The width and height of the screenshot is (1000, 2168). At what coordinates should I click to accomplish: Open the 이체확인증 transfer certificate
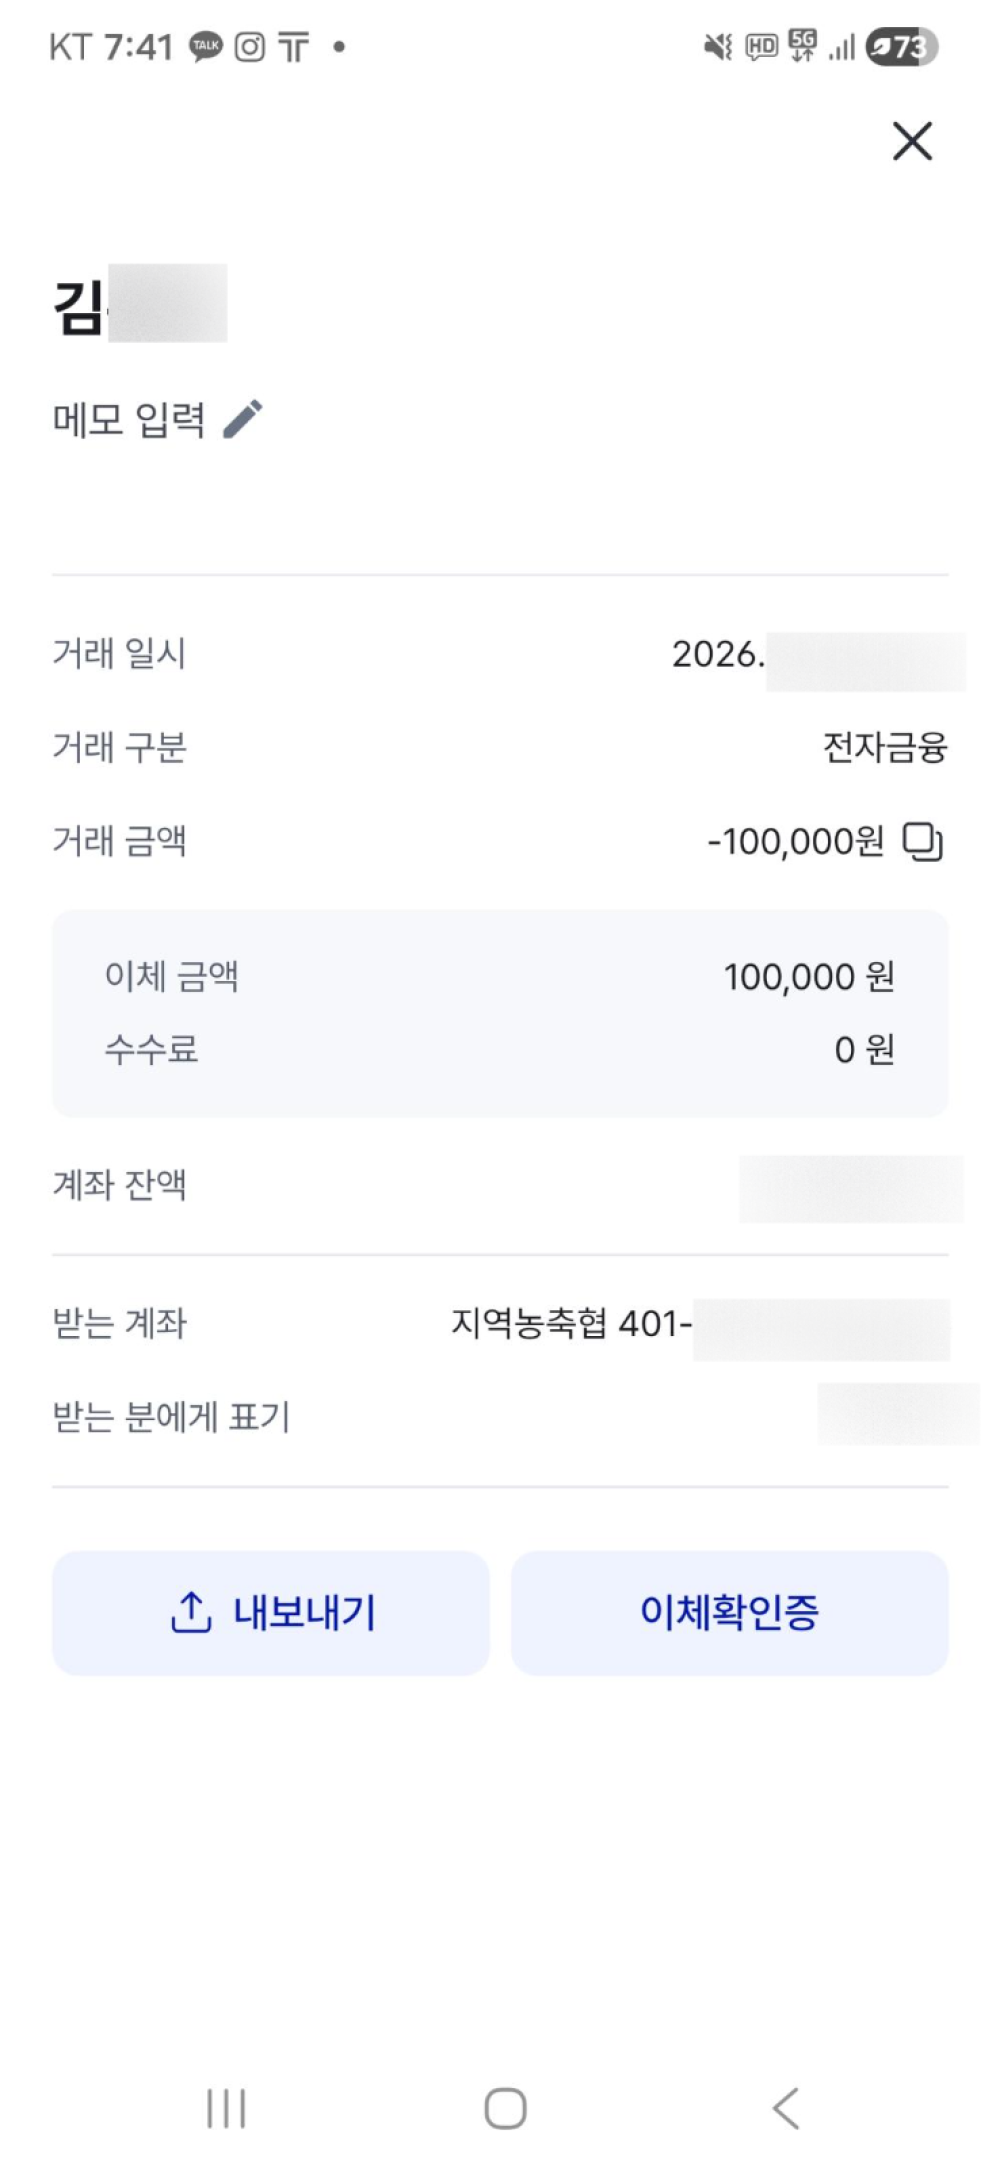point(729,1612)
